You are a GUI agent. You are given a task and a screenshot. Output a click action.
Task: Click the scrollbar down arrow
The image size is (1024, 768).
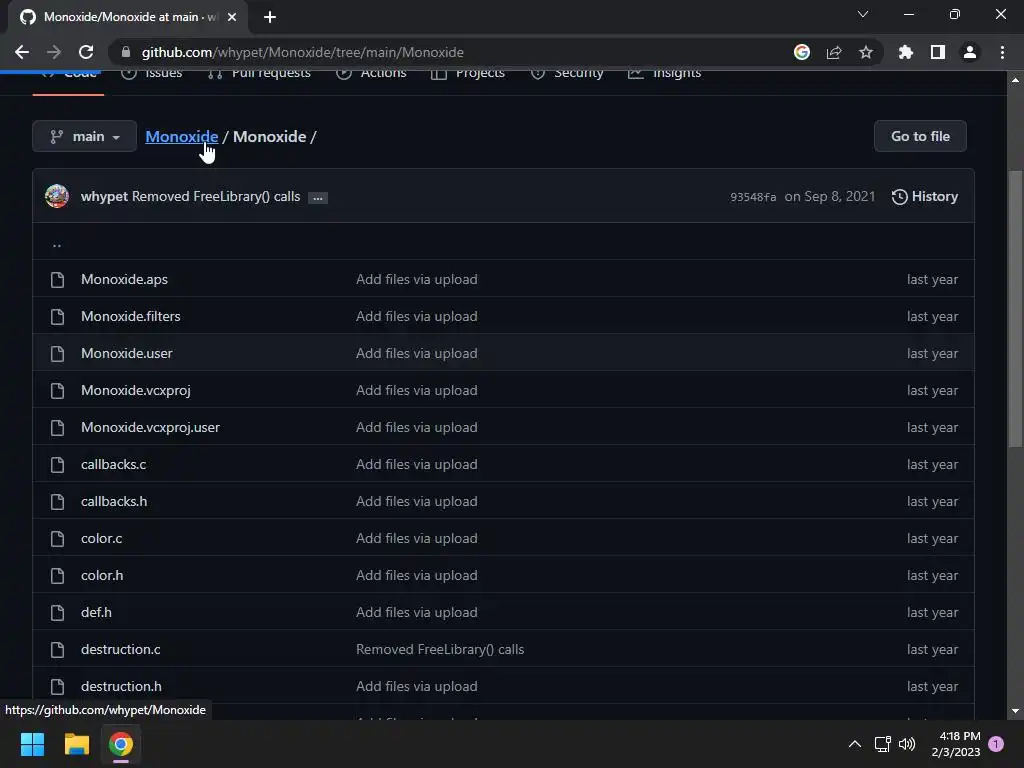pos(1015,711)
